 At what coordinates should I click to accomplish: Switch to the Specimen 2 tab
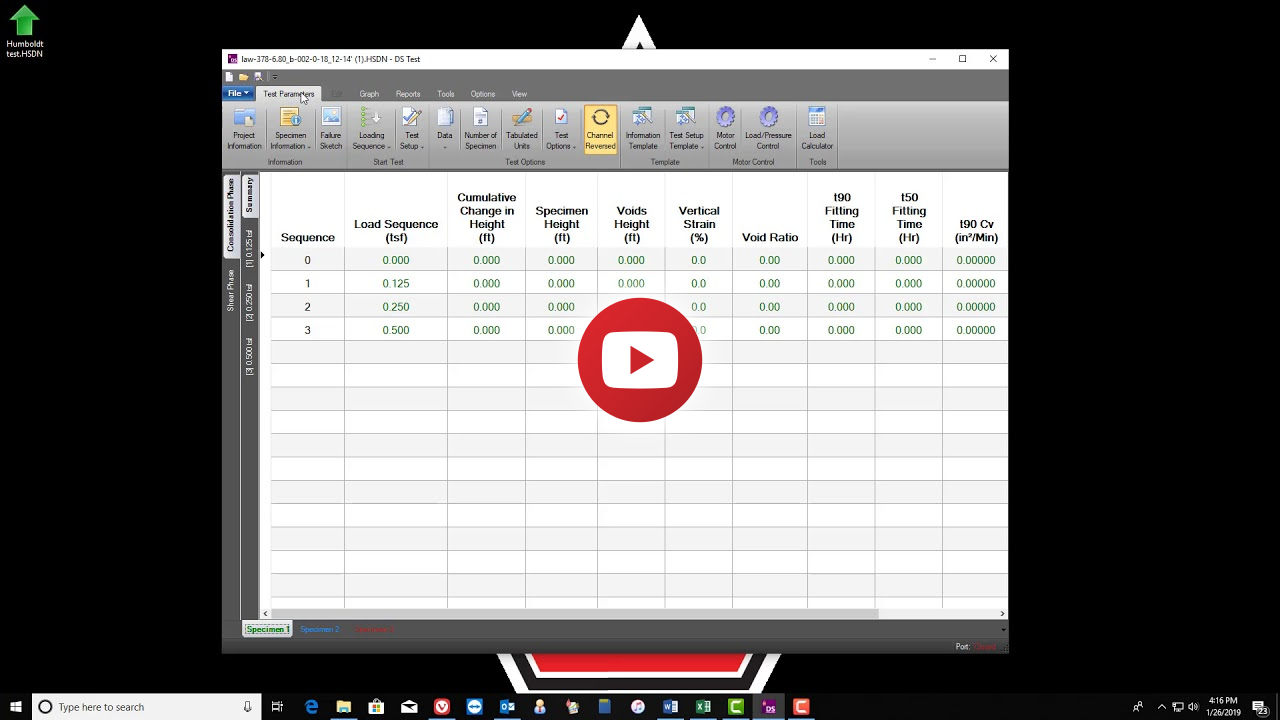[x=320, y=630]
